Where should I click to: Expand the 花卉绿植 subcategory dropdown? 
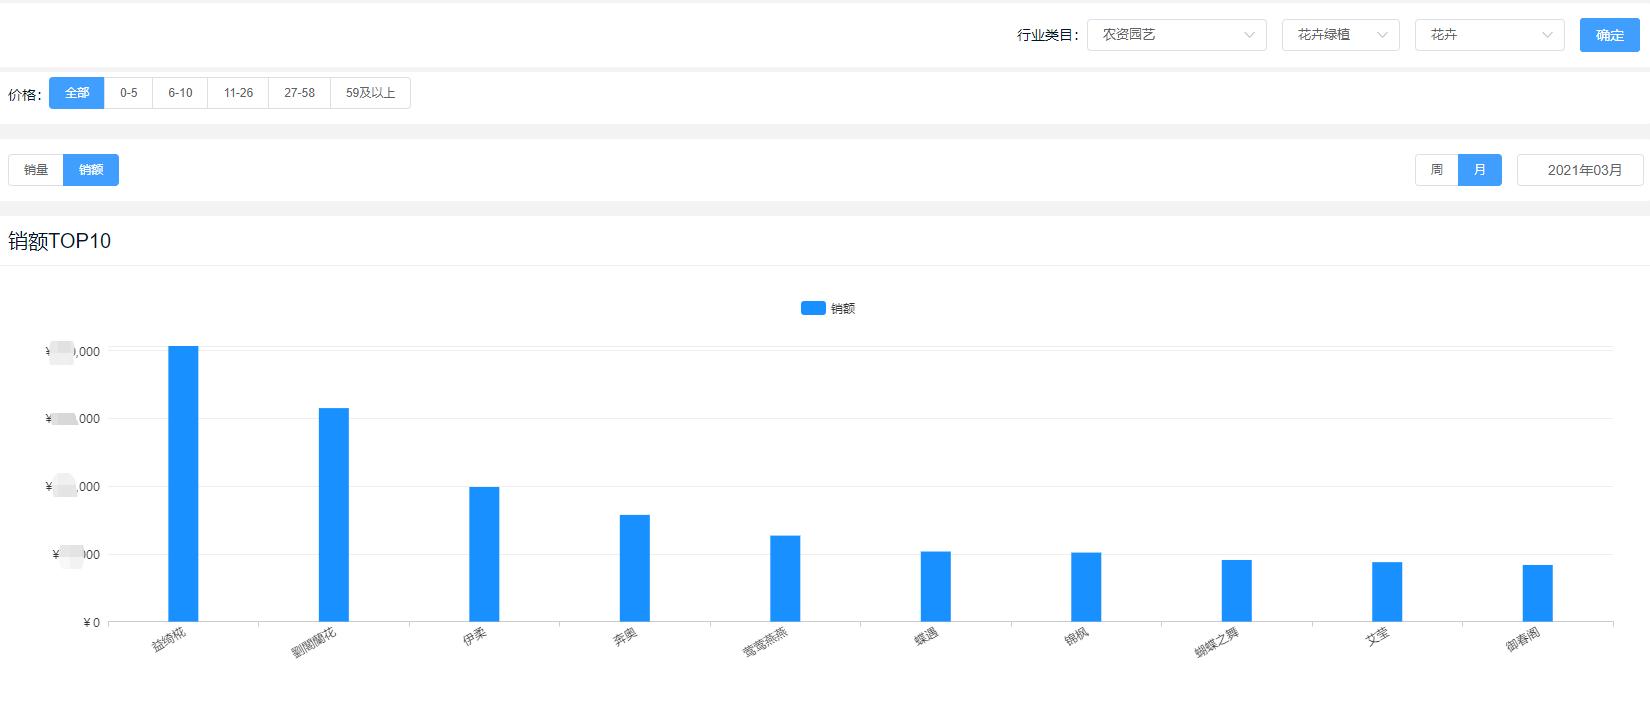1340,35
